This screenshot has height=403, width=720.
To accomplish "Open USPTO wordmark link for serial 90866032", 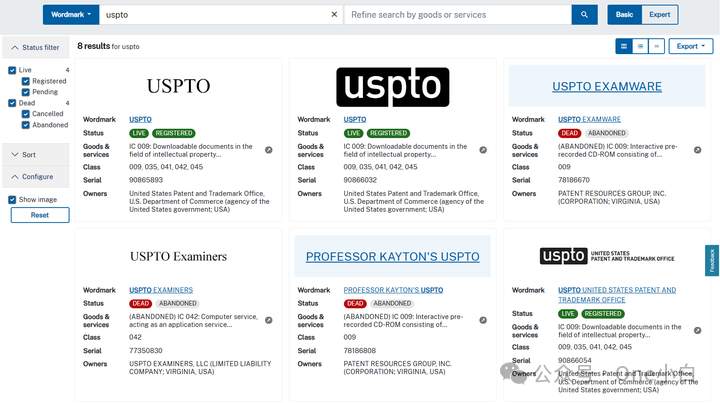I will pyautogui.click(x=354, y=119).
